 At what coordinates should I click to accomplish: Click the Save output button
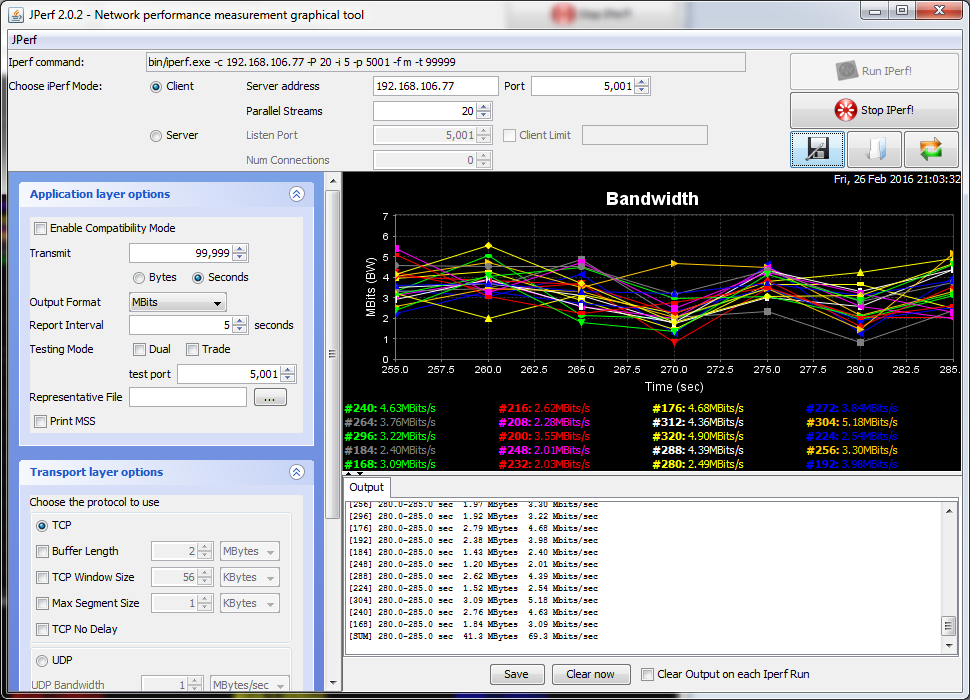(x=516, y=674)
